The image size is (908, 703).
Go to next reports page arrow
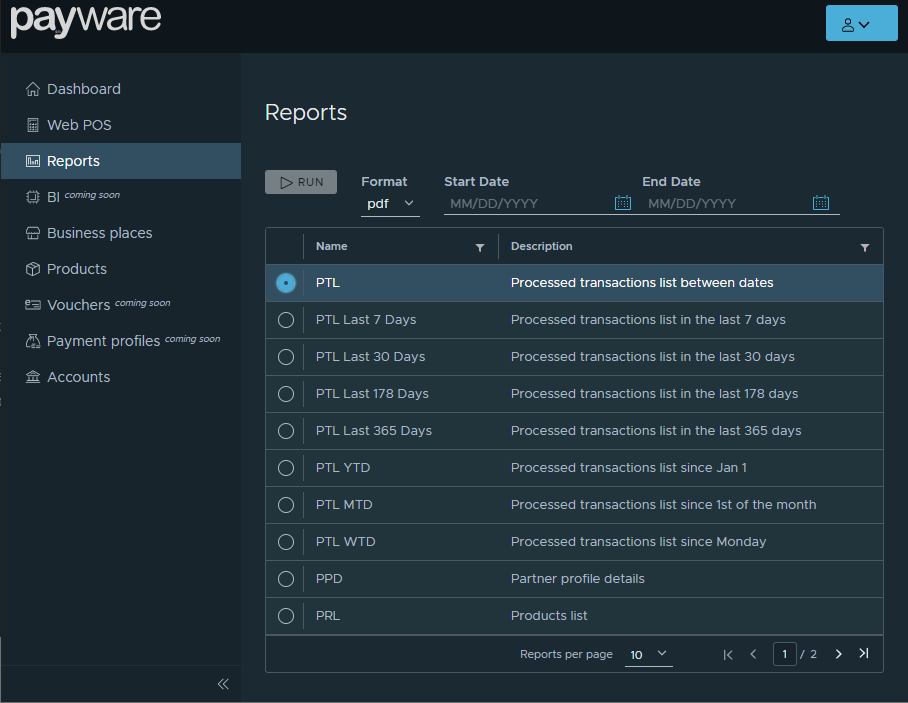(x=838, y=654)
